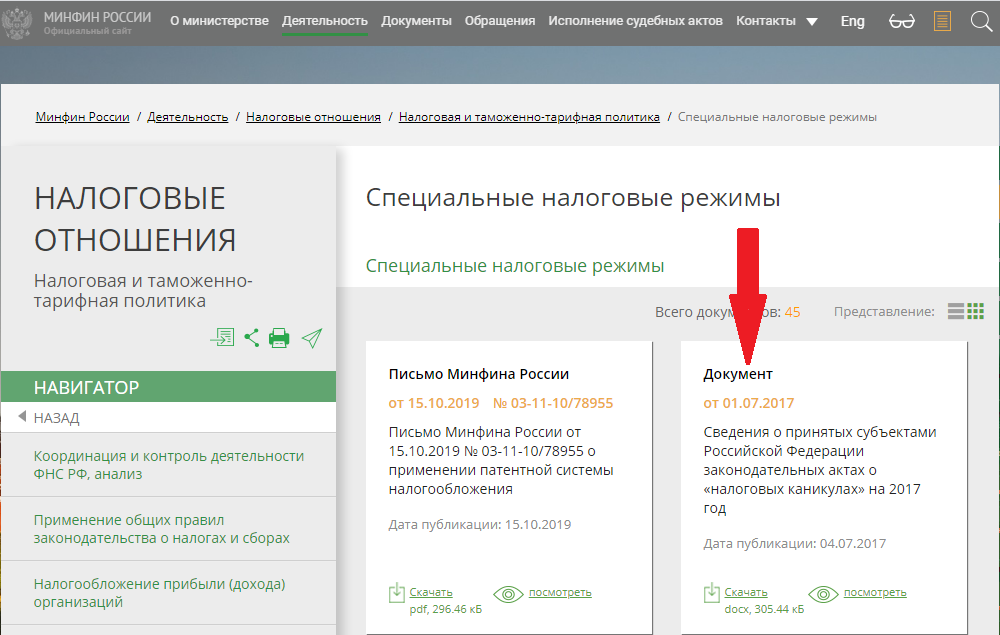Click date от 15.10.2019 on letter card
The image size is (1000, 635).
pyautogui.click(x=434, y=404)
